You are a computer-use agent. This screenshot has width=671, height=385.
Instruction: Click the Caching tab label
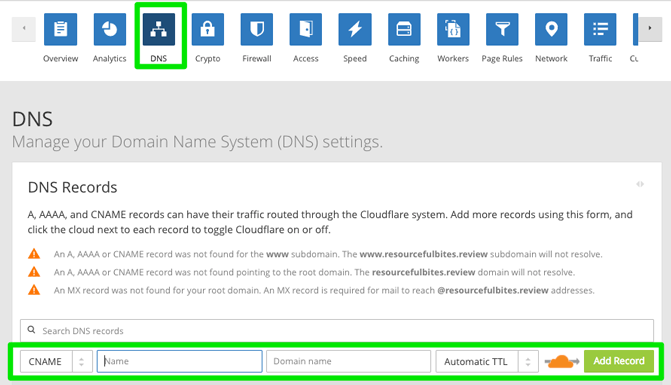click(404, 59)
